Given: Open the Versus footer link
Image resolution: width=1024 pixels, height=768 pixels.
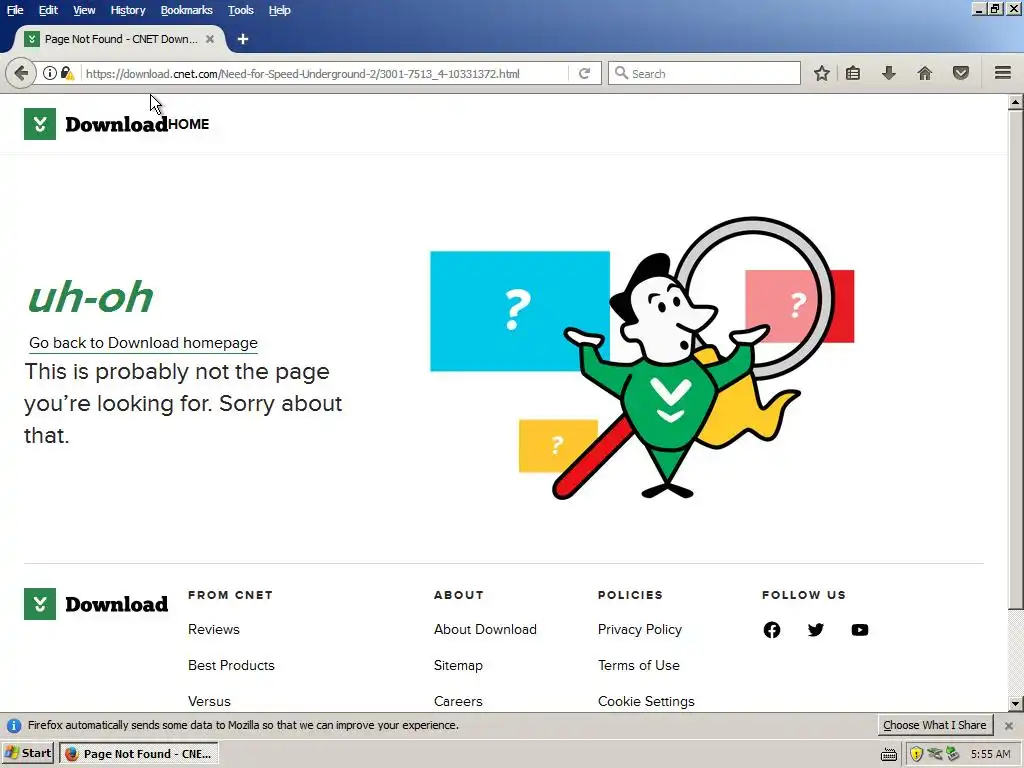Looking at the screenshot, I should (209, 701).
